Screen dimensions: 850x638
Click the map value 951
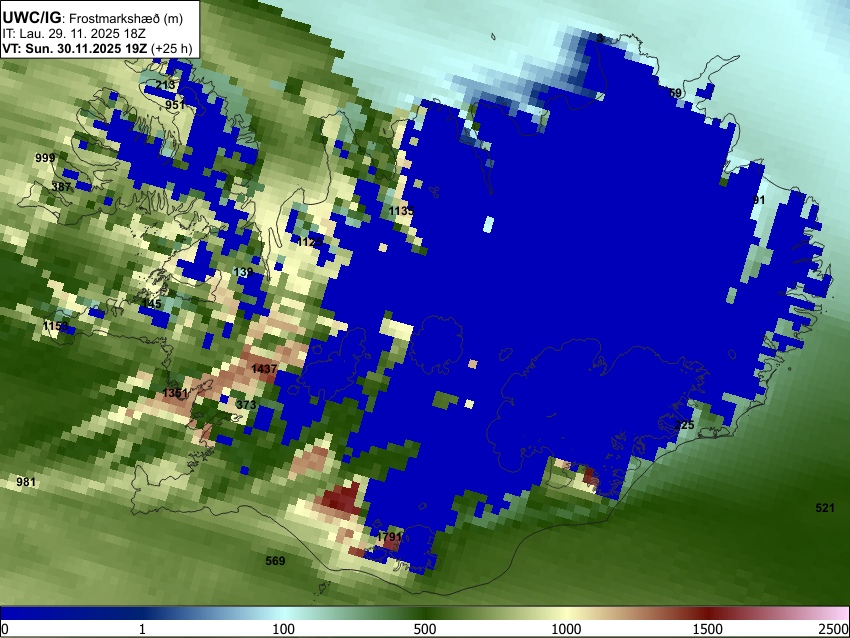175,105
